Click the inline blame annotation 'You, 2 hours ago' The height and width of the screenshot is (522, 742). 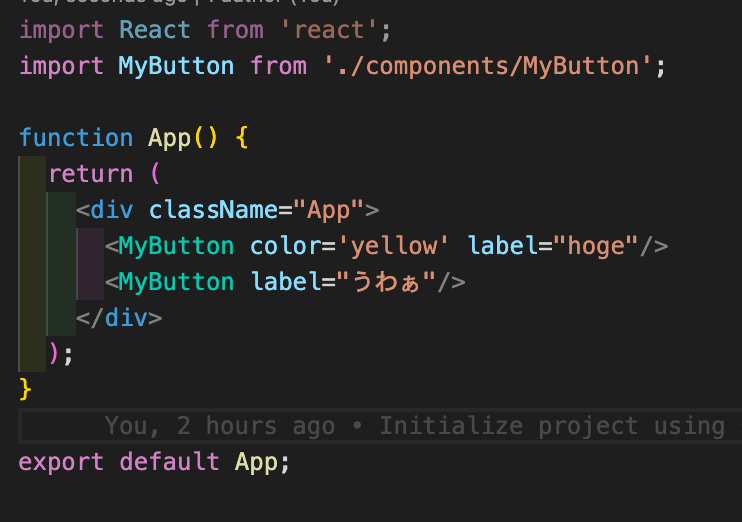pyautogui.click(x=219, y=426)
